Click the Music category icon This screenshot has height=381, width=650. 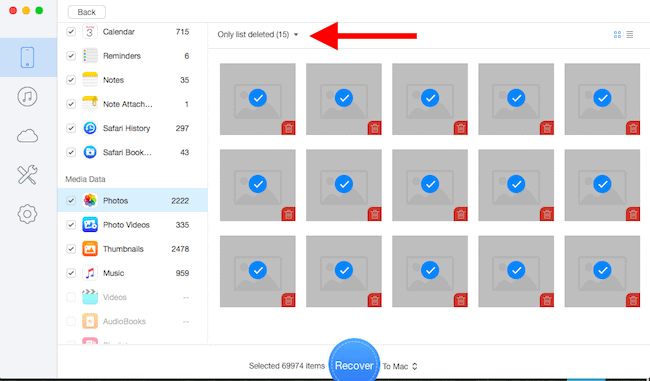pyautogui.click(x=90, y=273)
